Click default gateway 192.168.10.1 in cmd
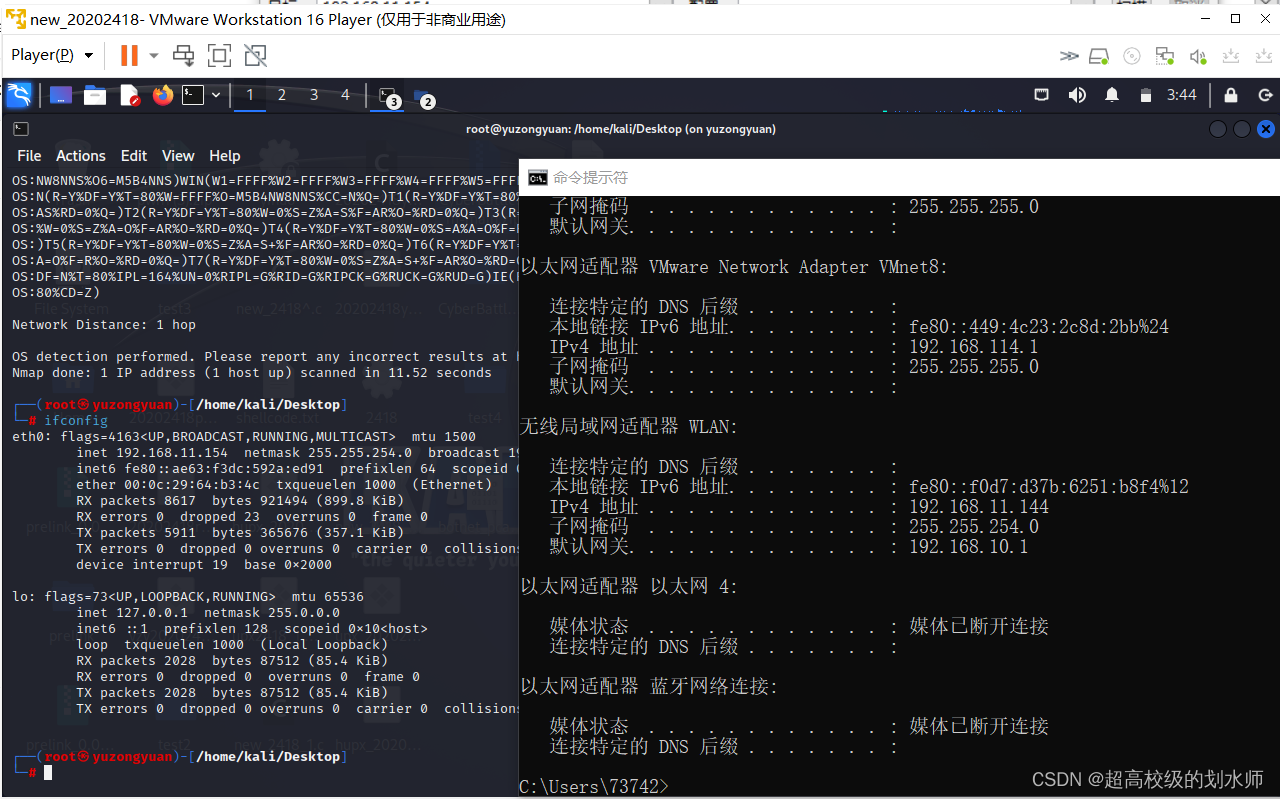Screen dimensions: 1280x799 tap(969, 547)
